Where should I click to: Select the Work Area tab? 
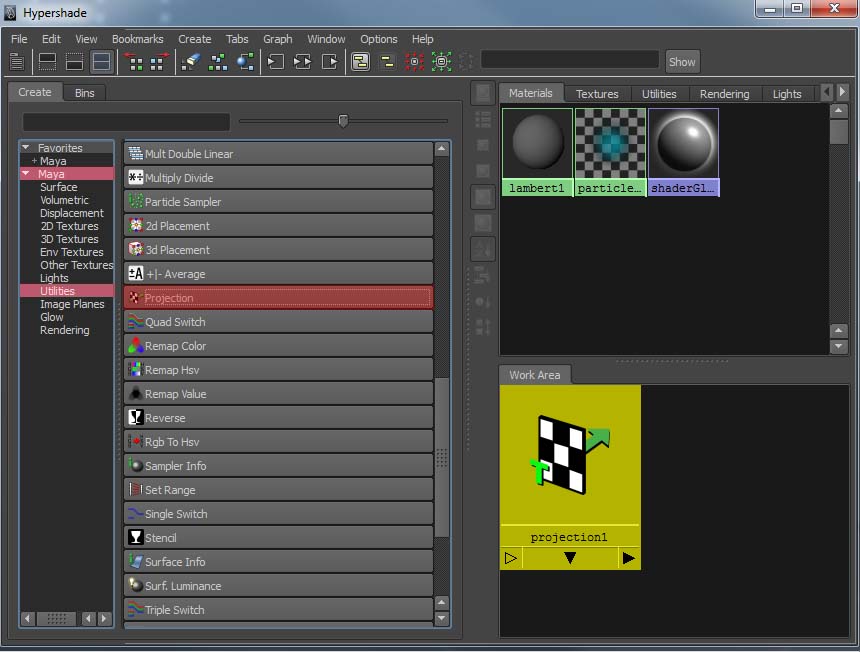[x=535, y=375]
